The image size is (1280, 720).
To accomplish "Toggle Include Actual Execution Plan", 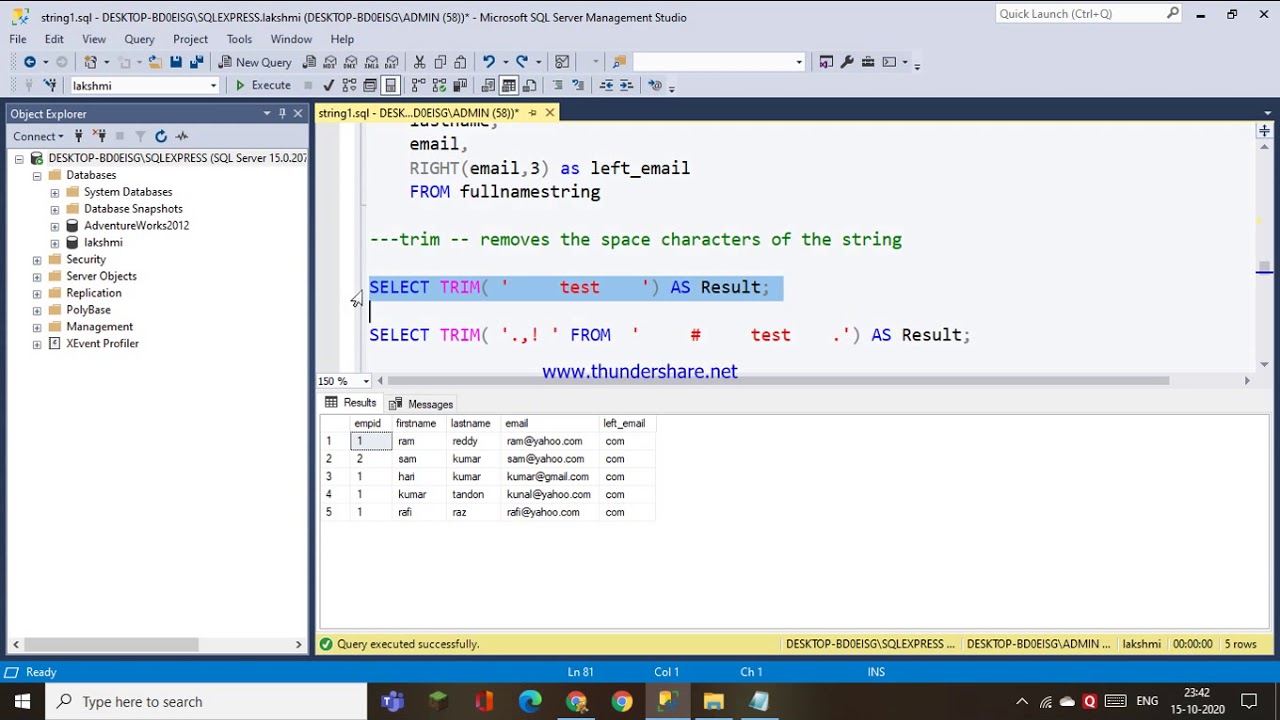I will pos(418,85).
